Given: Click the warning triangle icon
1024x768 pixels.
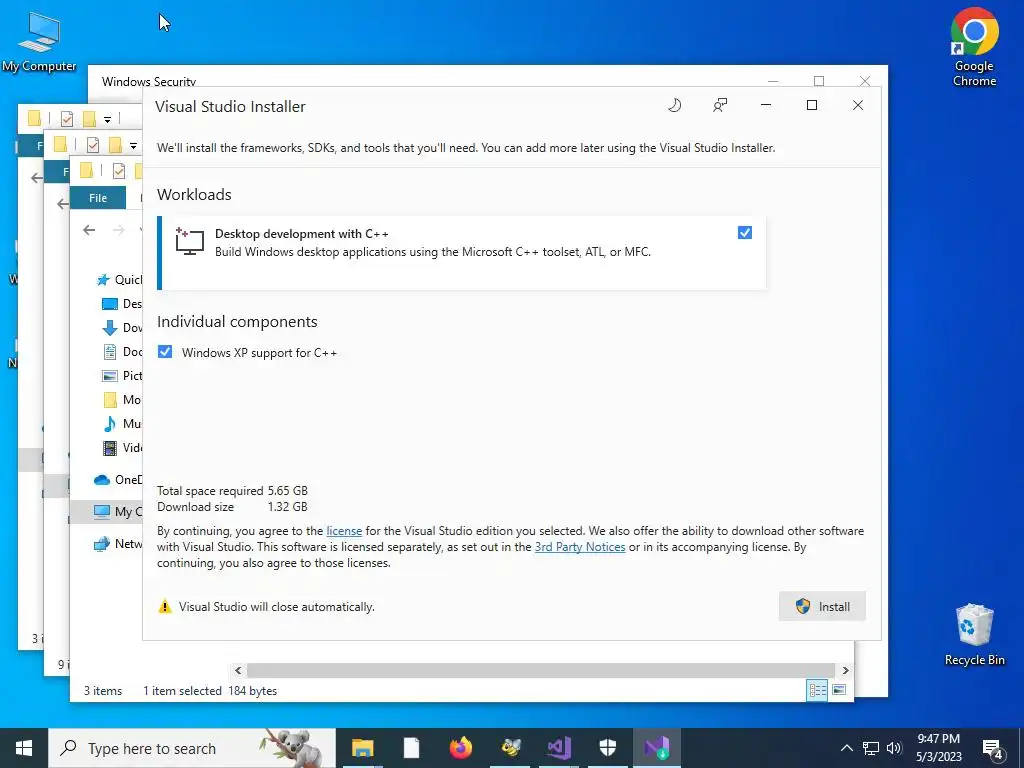Looking at the screenshot, I should (165, 607).
